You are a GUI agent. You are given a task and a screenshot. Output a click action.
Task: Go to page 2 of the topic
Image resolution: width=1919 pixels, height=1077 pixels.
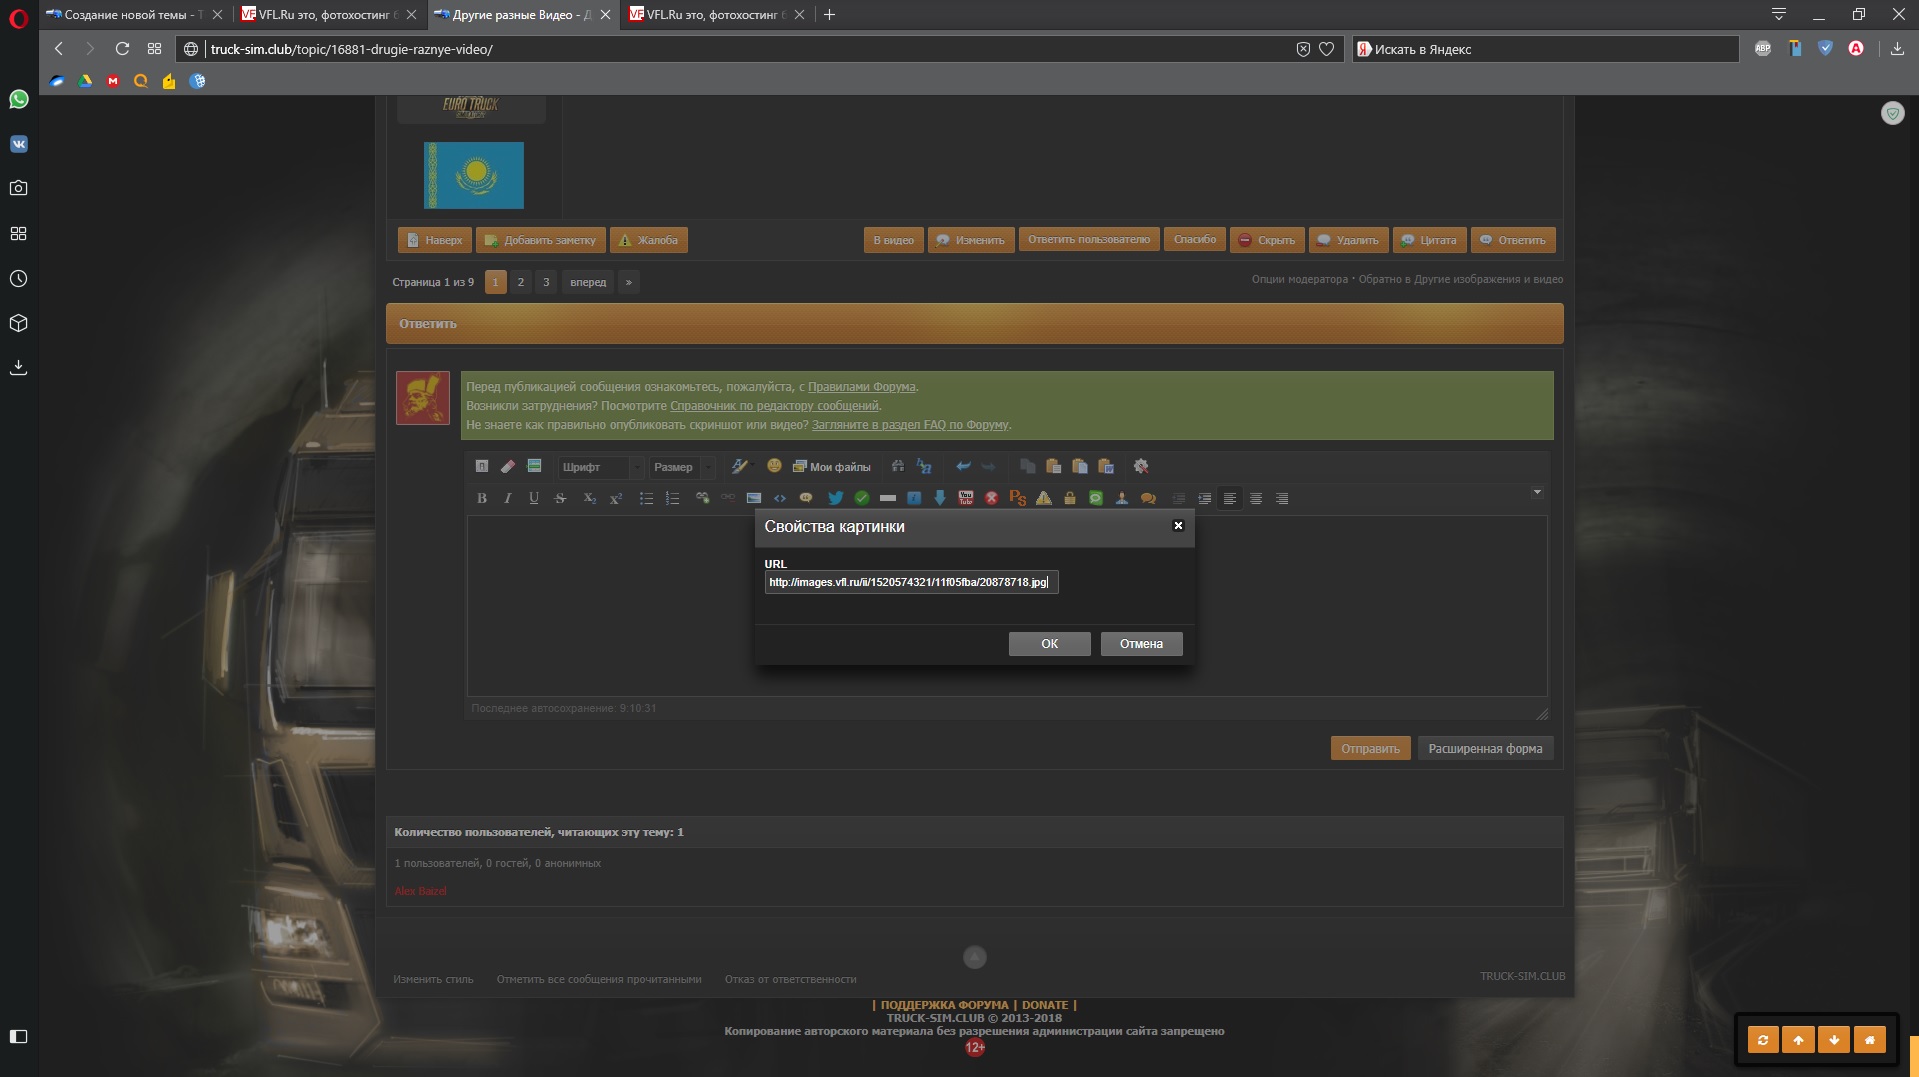tap(520, 282)
